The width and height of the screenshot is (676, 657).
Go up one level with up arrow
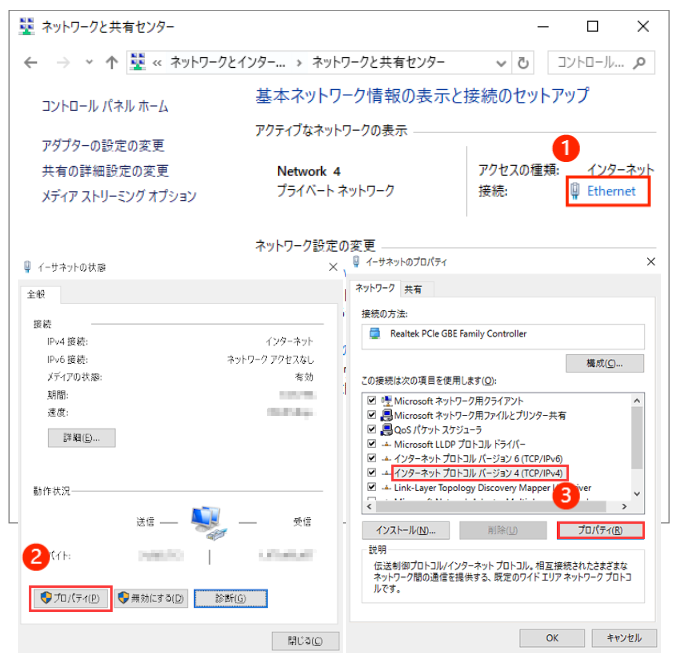(x=112, y=63)
